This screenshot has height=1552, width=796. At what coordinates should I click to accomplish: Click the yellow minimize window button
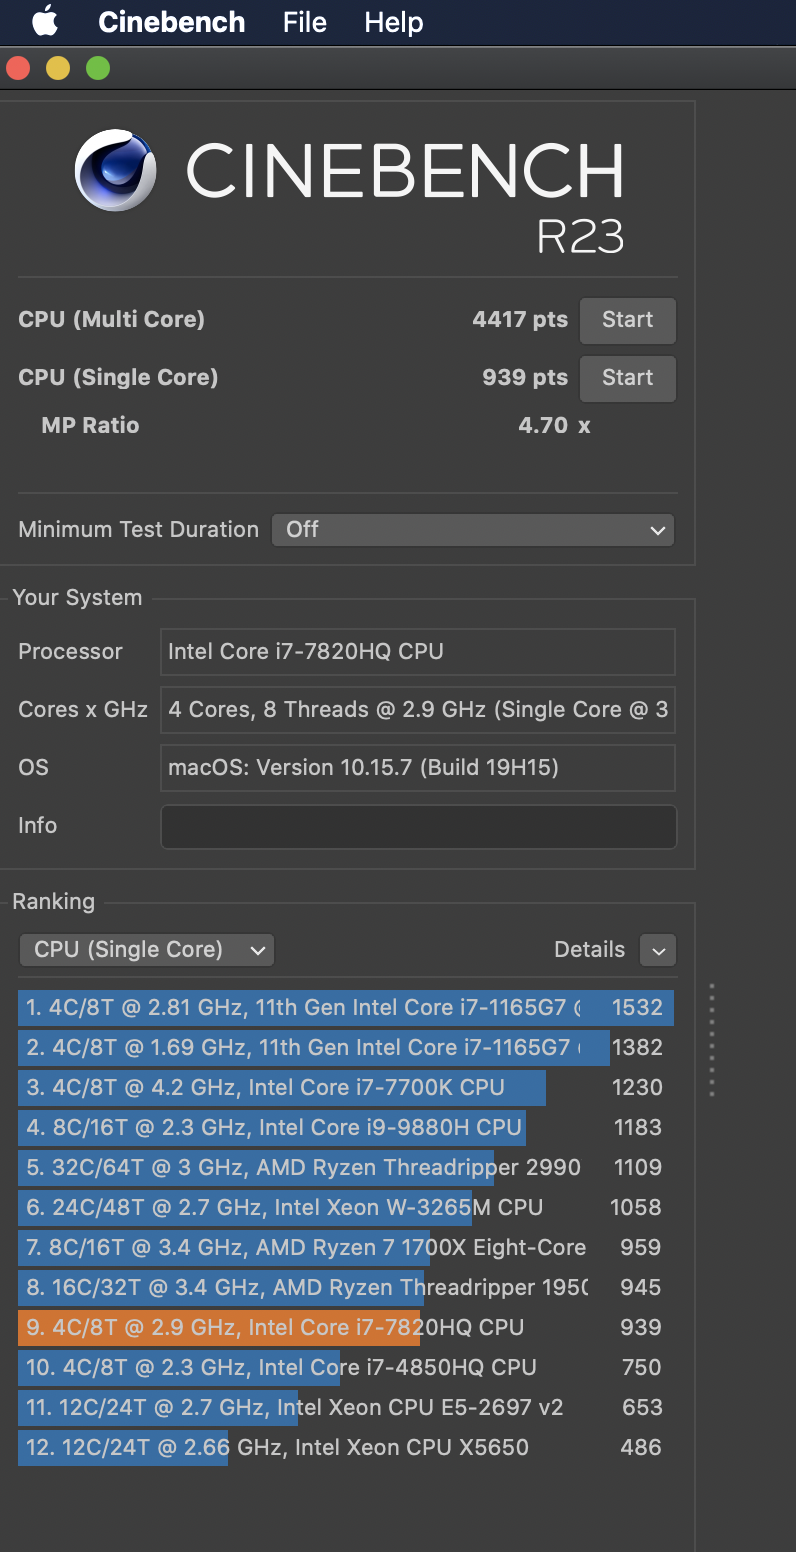click(58, 68)
